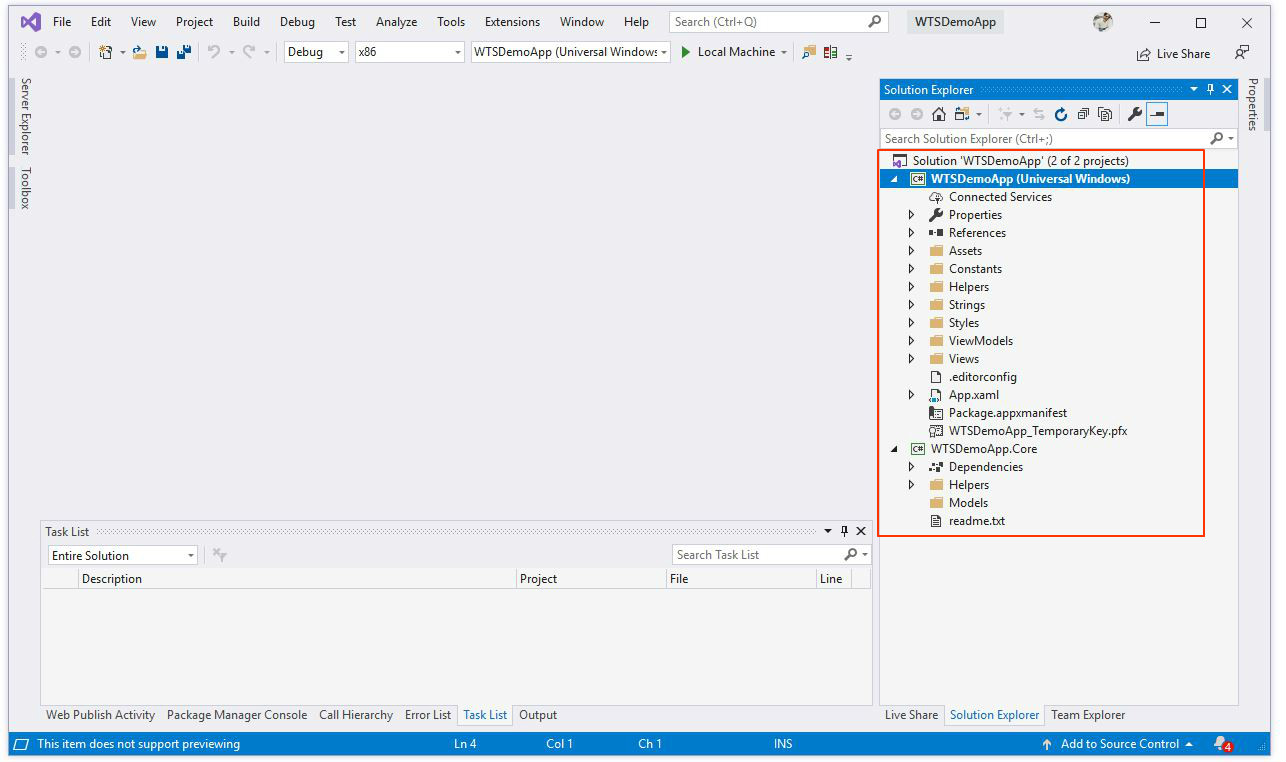The height and width of the screenshot is (762, 1286).
Task: Click the Open File folder icon
Action: pos(140,52)
